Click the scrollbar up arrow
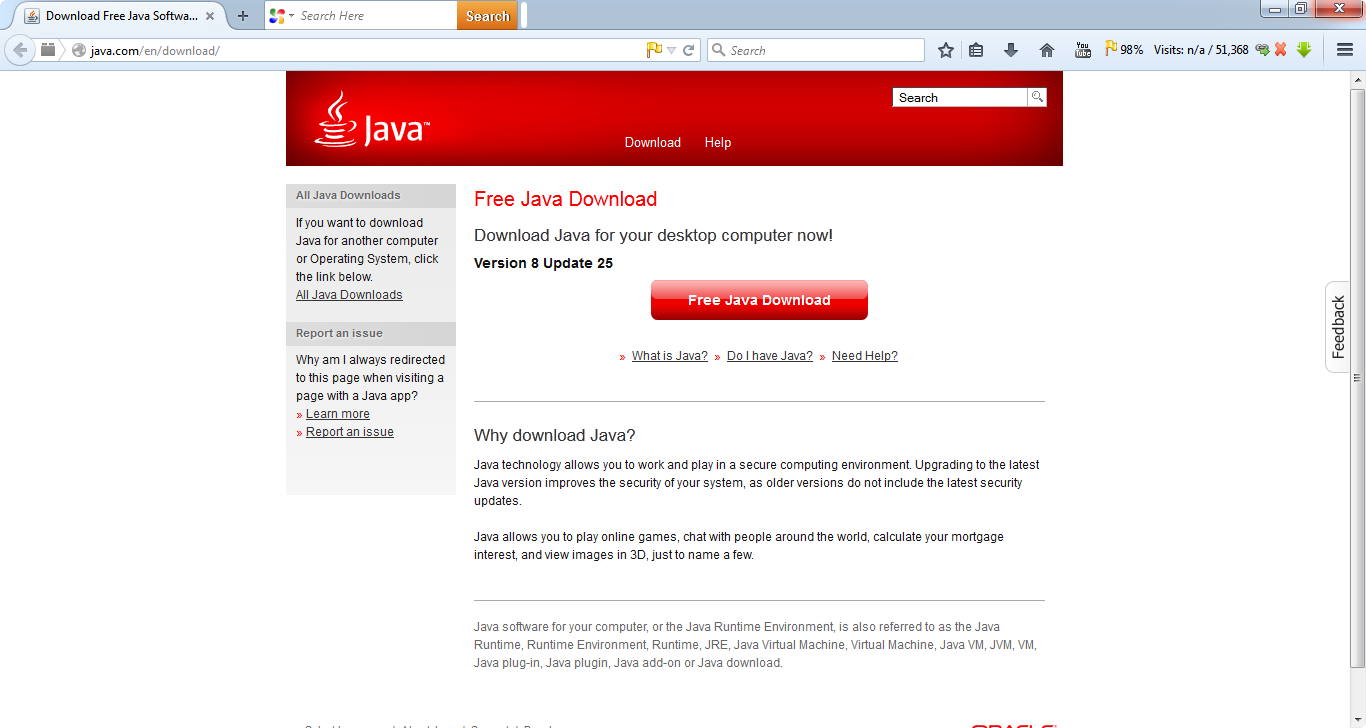Image resolution: width=1366 pixels, height=728 pixels. pyautogui.click(x=1357, y=78)
